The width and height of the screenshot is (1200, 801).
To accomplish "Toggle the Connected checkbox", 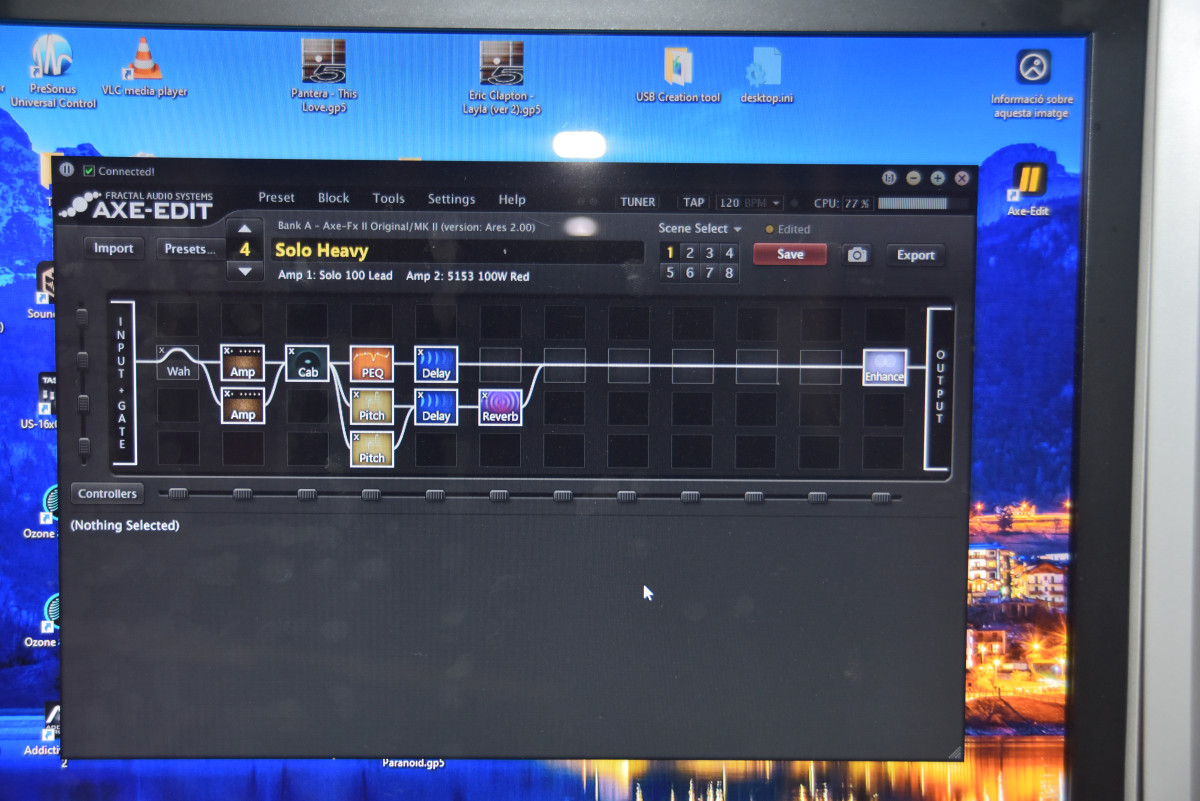I will coord(89,172).
